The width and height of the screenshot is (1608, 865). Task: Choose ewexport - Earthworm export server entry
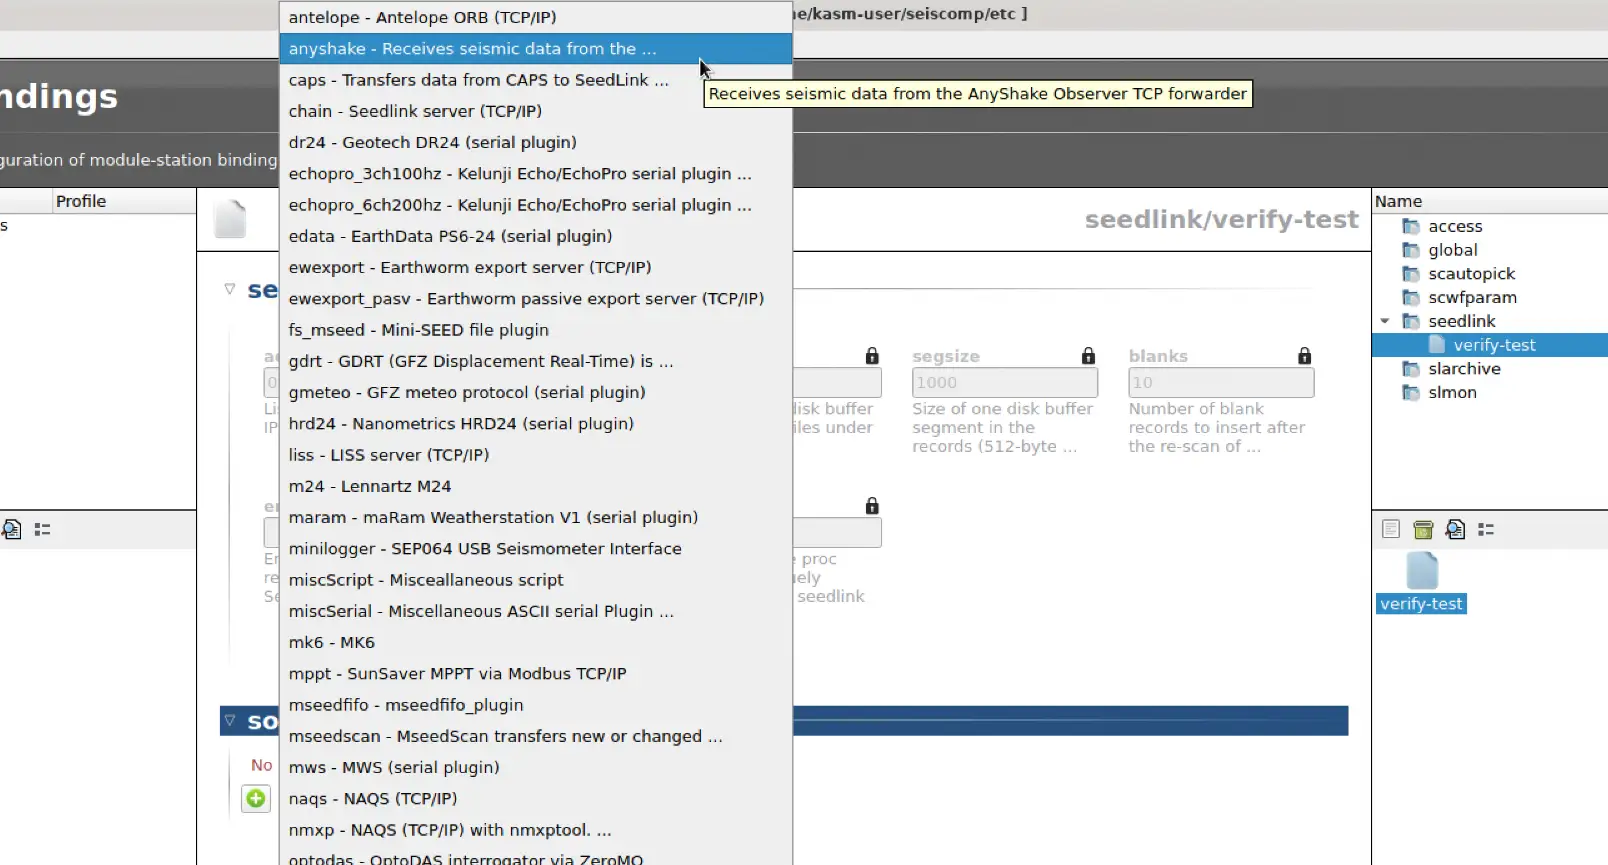point(536,267)
